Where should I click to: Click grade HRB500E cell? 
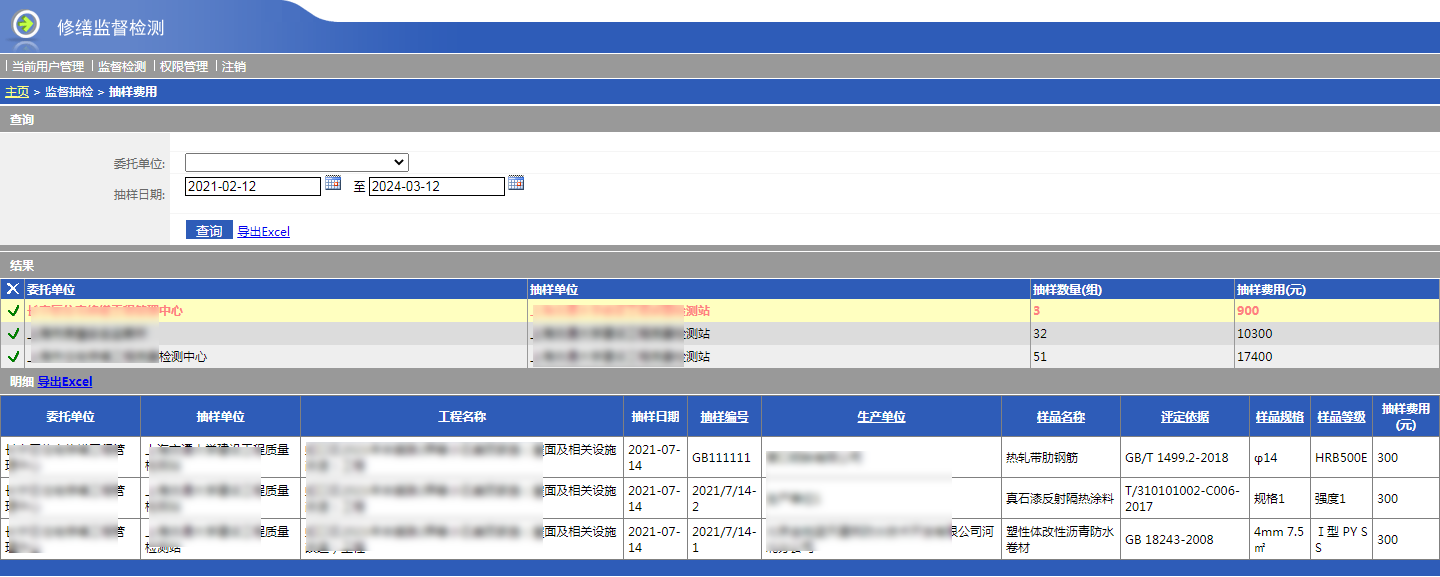(1341, 457)
